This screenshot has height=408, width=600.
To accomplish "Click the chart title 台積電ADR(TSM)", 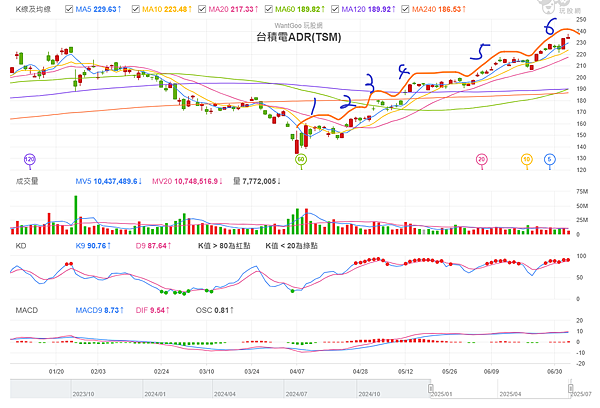I will 299,37.
